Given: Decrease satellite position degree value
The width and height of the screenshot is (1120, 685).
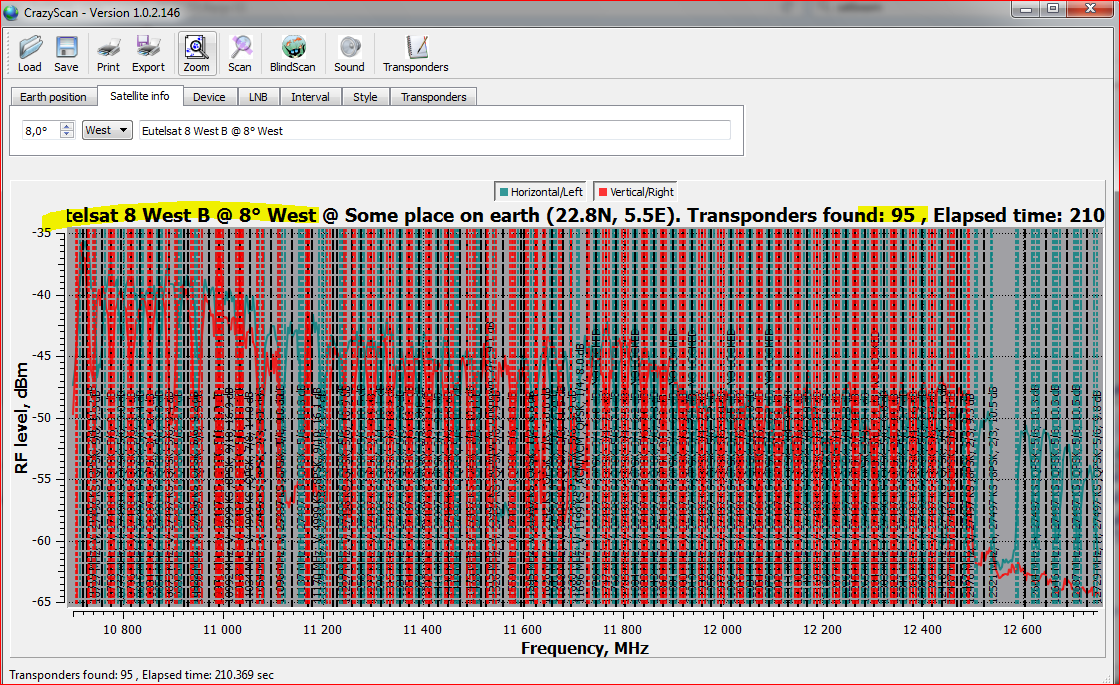Looking at the screenshot, I should [67, 134].
